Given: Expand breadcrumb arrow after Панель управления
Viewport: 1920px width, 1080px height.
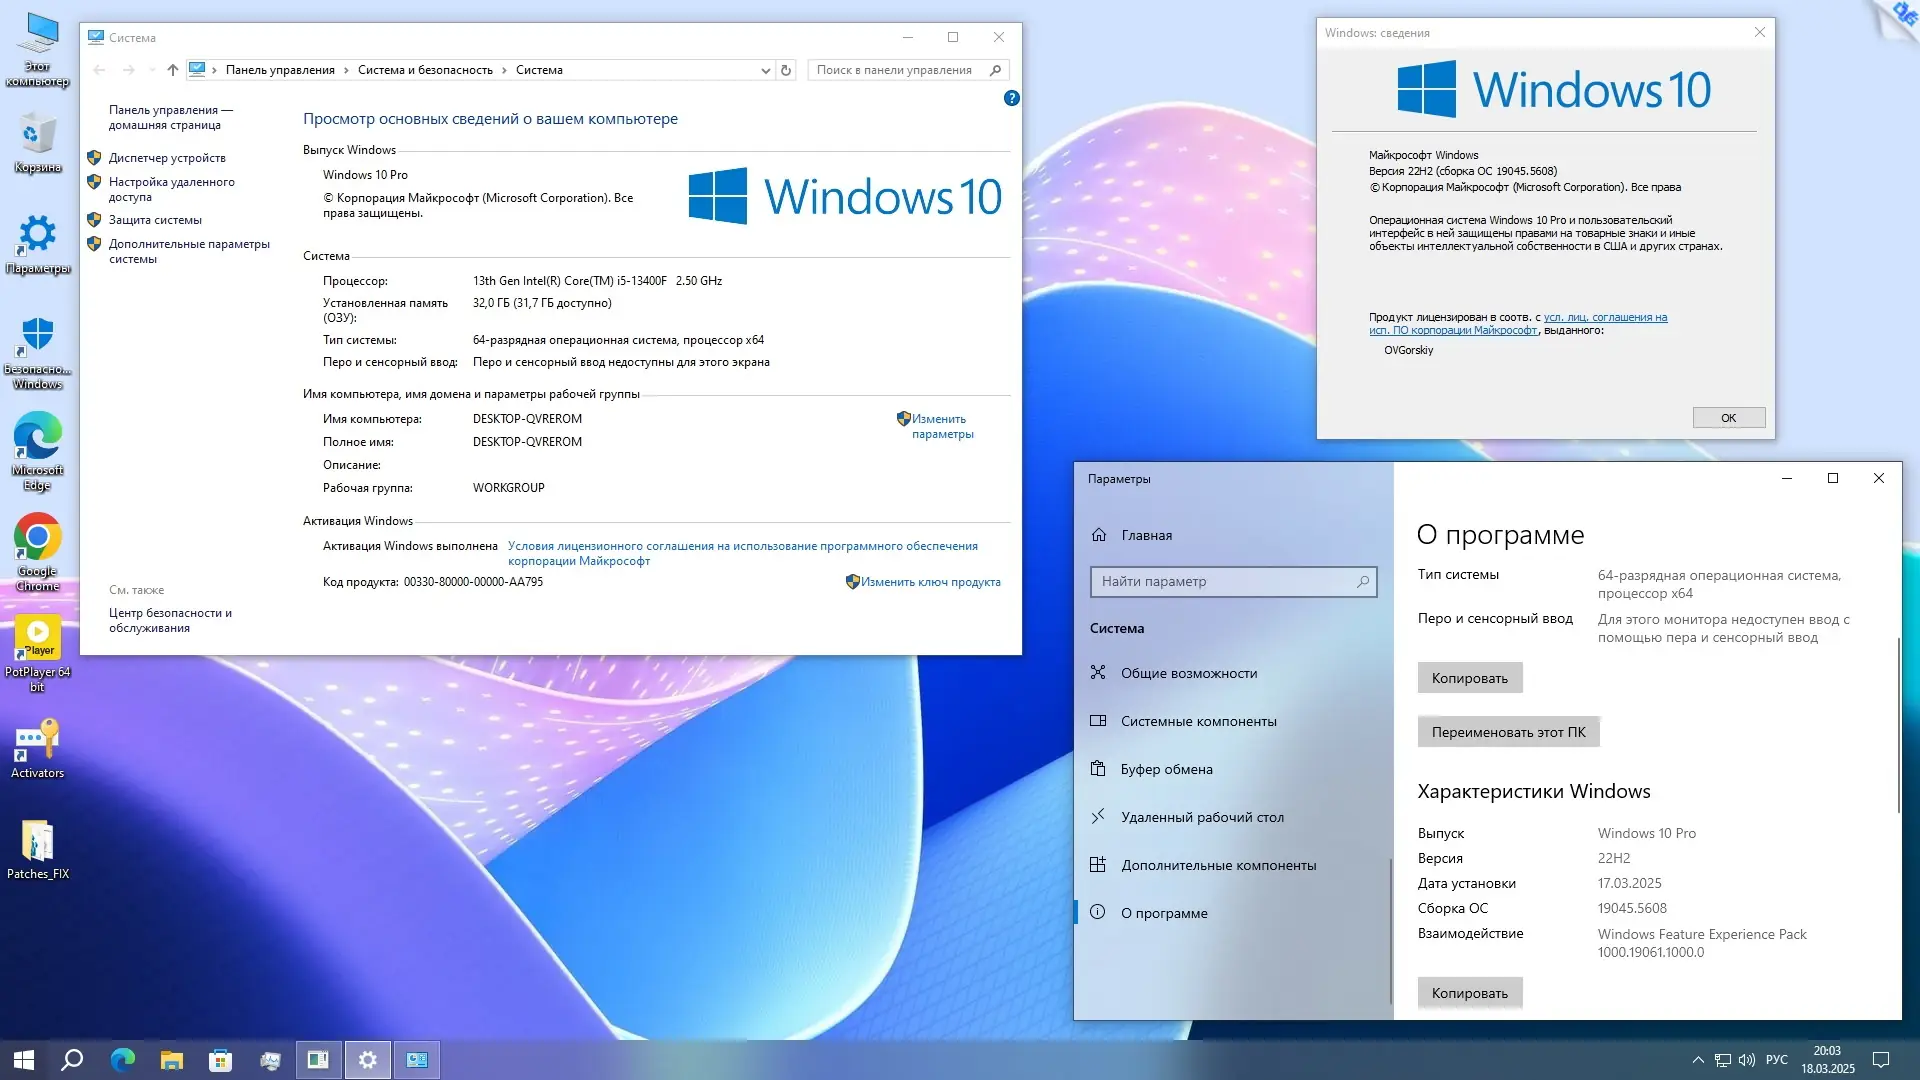Looking at the screenshot, I should pos(346,70).
